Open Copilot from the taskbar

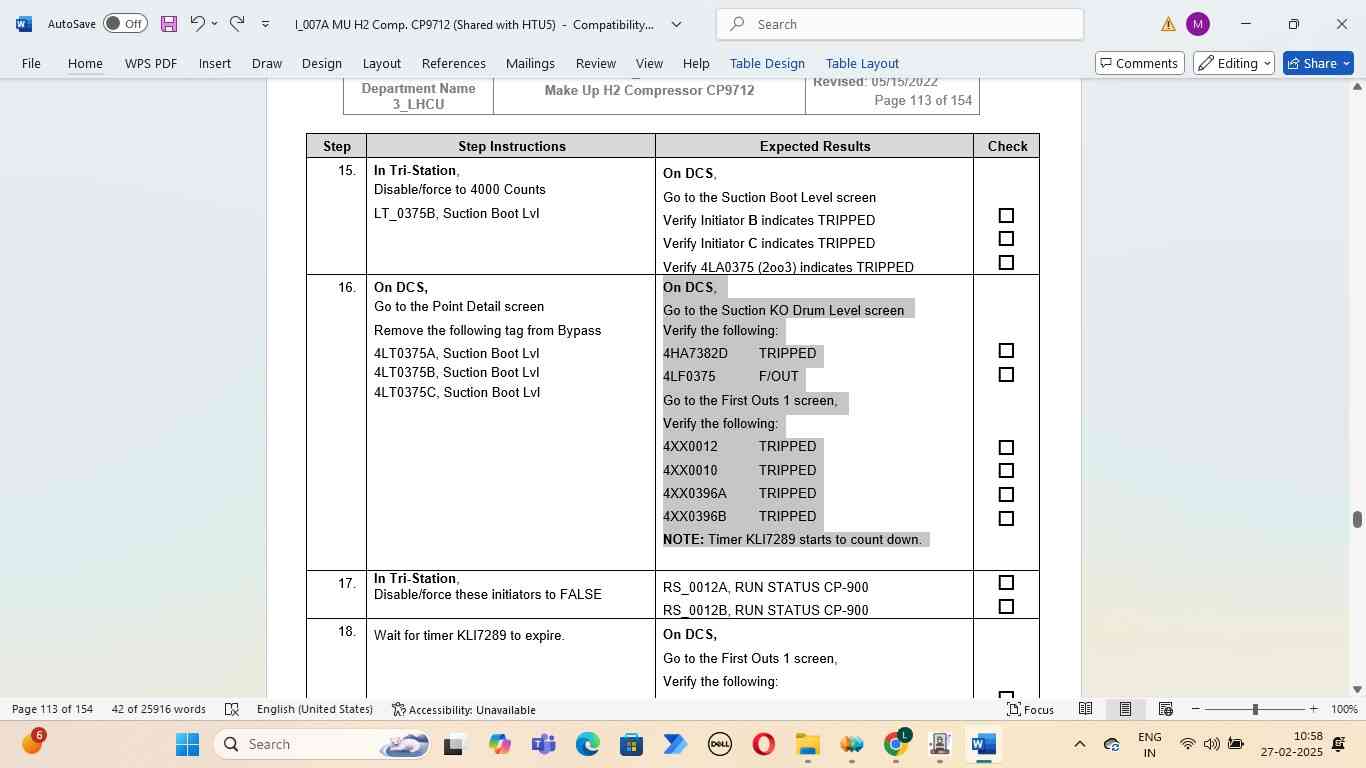click(x=499, y=744)
